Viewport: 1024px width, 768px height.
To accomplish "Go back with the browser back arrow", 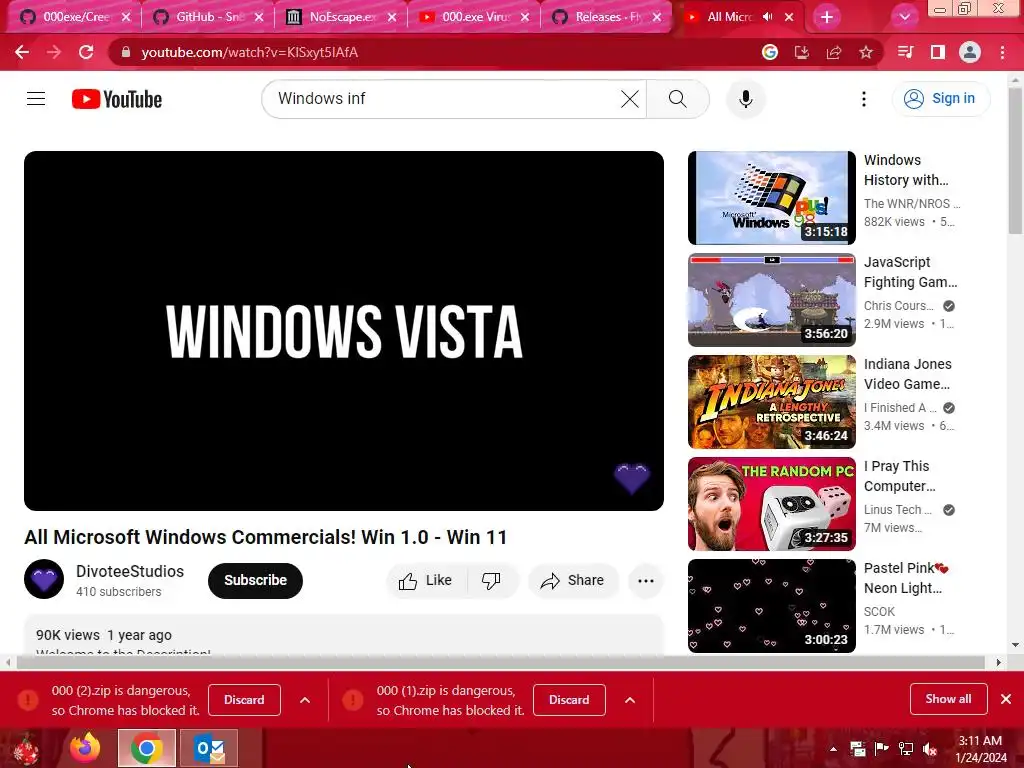I will pyautogui.click(x=22, y=52).
